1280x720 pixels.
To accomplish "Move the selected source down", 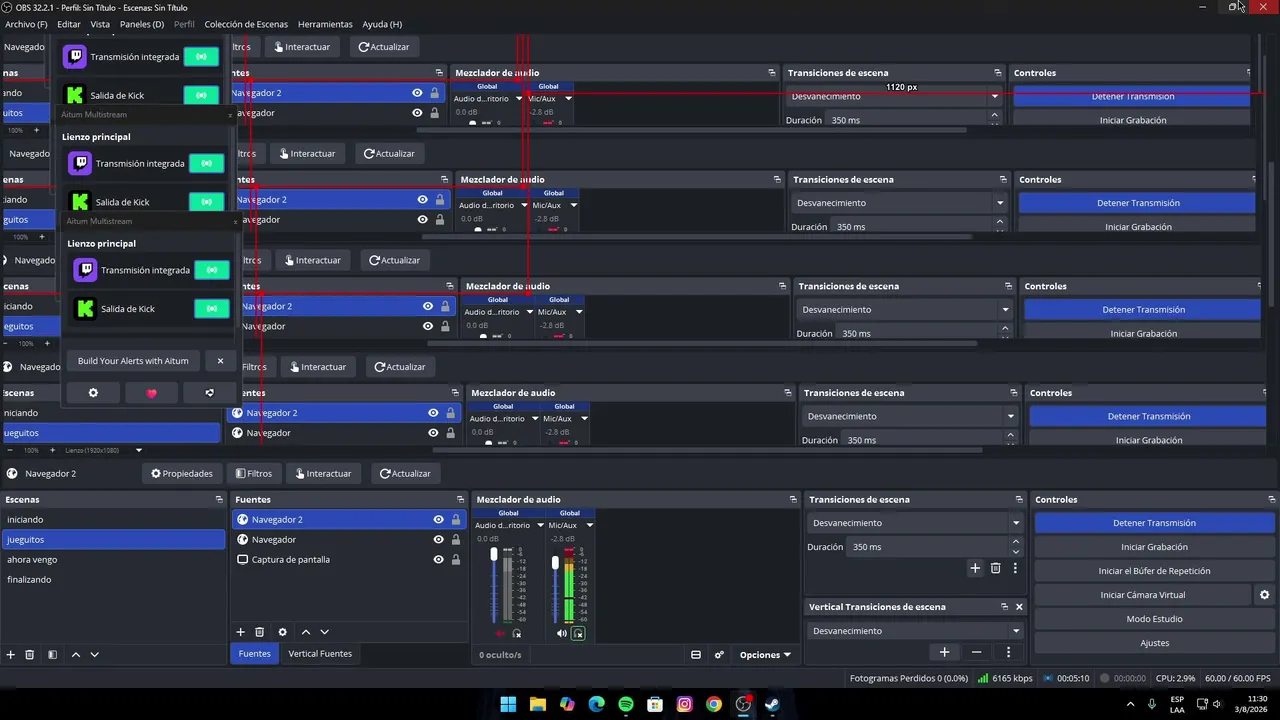I will tap(324, 632).
